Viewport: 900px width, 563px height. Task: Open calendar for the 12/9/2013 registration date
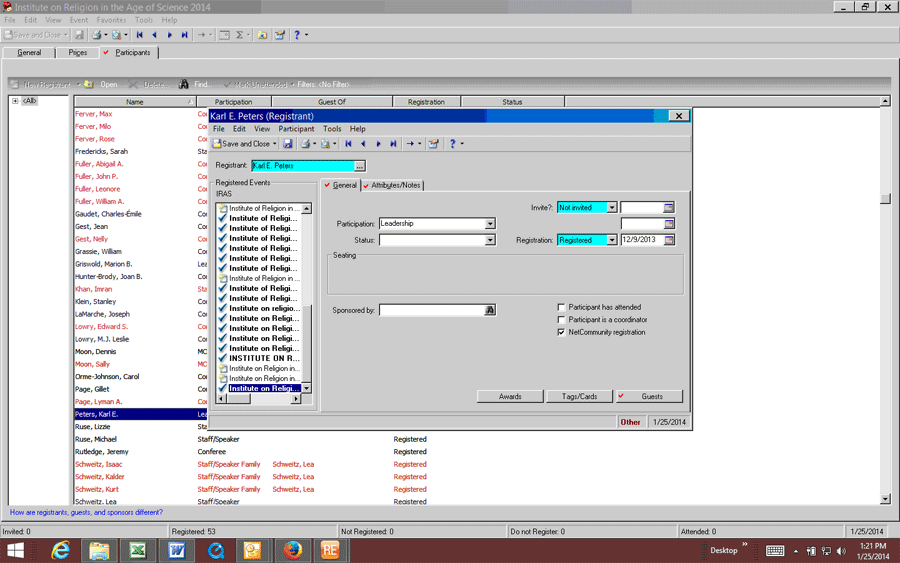point(669,240)
